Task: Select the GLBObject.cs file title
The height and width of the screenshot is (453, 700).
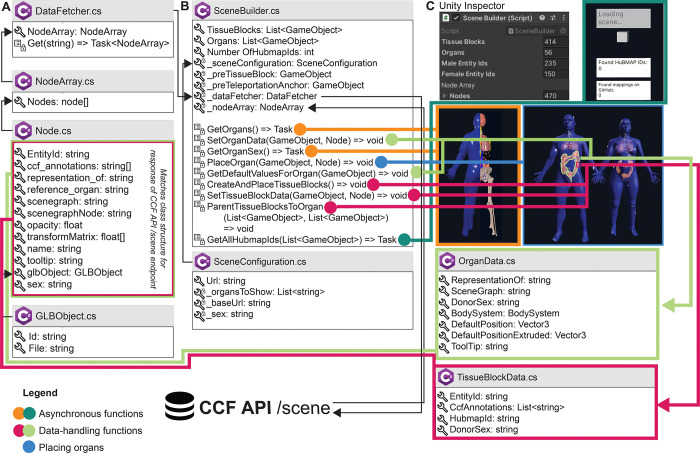Action: [x=66, y=316]
